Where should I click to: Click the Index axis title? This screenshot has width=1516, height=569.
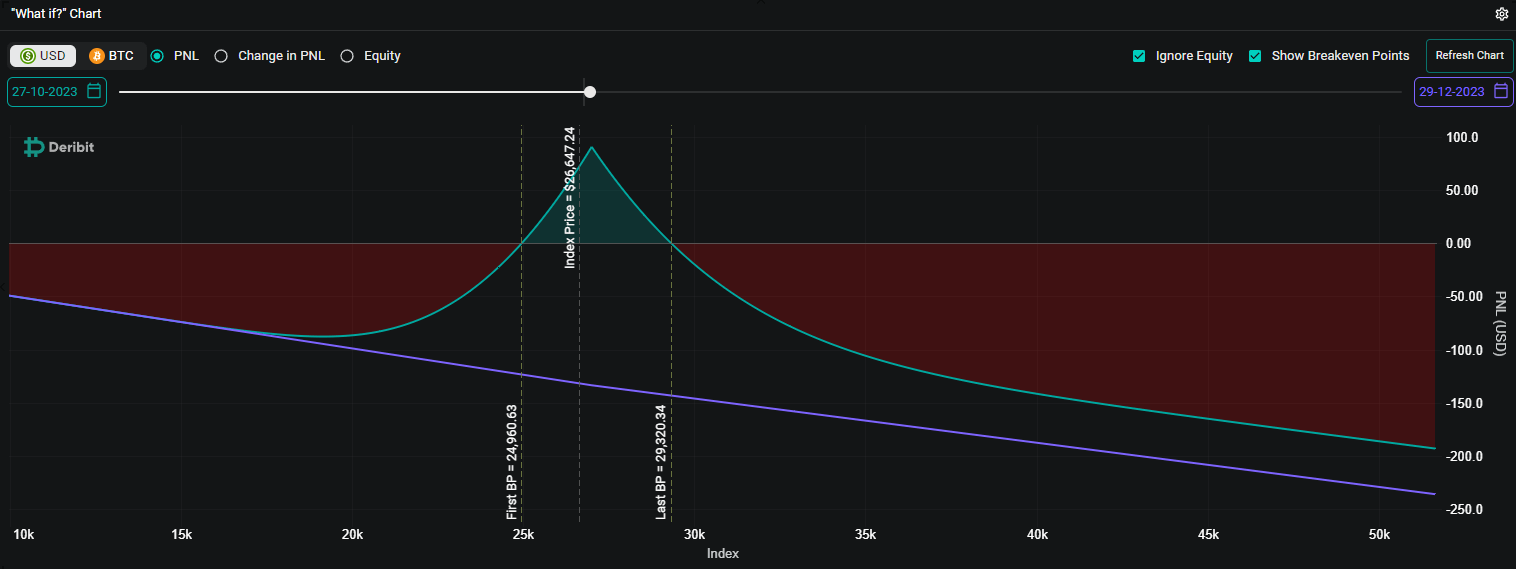coord(722,553)
